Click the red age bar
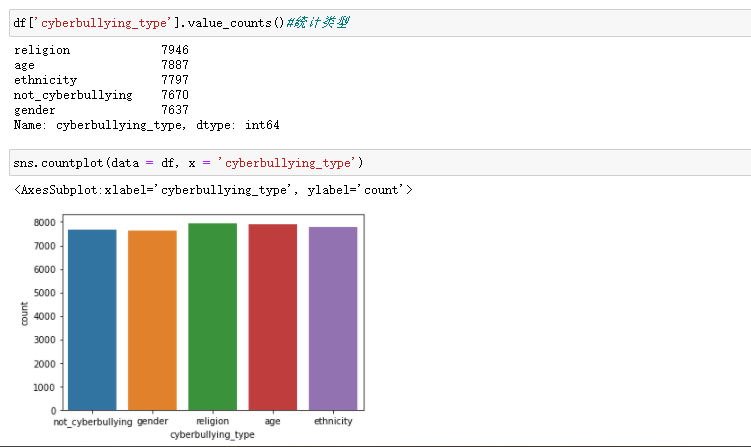The height and width of the screenshot is (447, 751). pyautogui.click(x=273, y=317)
